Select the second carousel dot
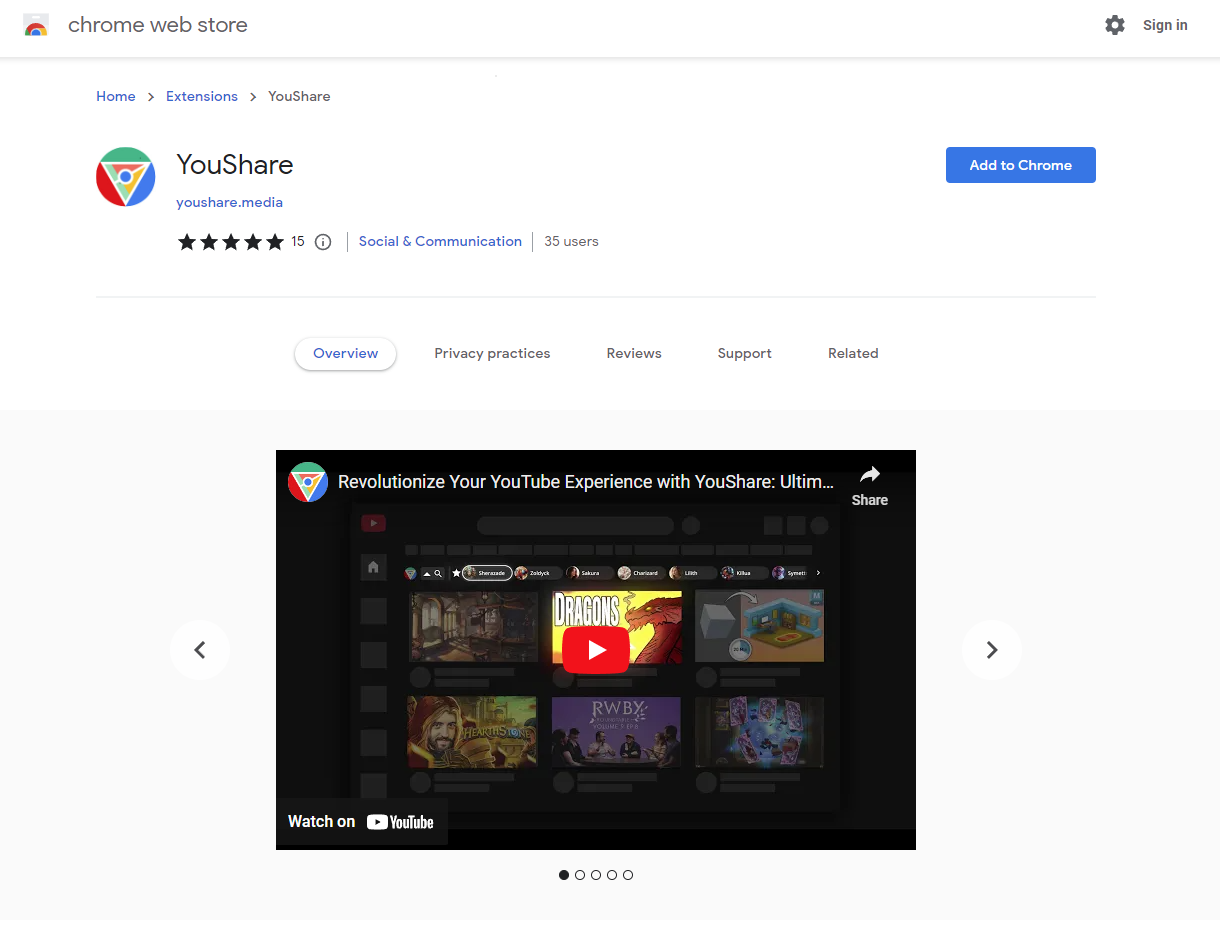 point(580,875)
